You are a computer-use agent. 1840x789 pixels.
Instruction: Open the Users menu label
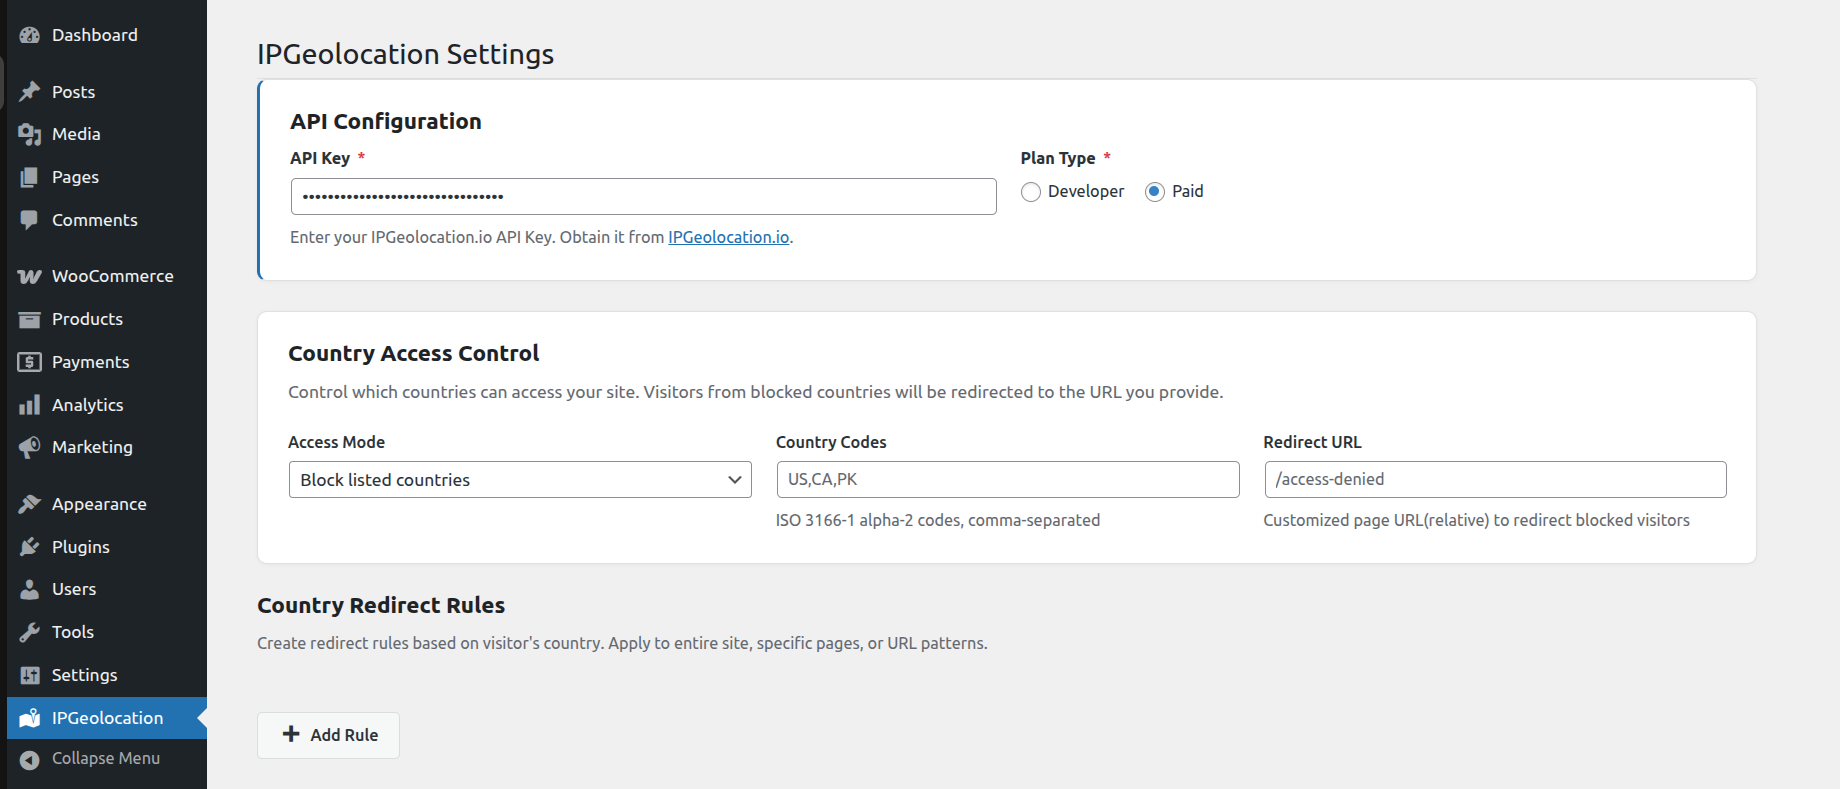point(74,589)
